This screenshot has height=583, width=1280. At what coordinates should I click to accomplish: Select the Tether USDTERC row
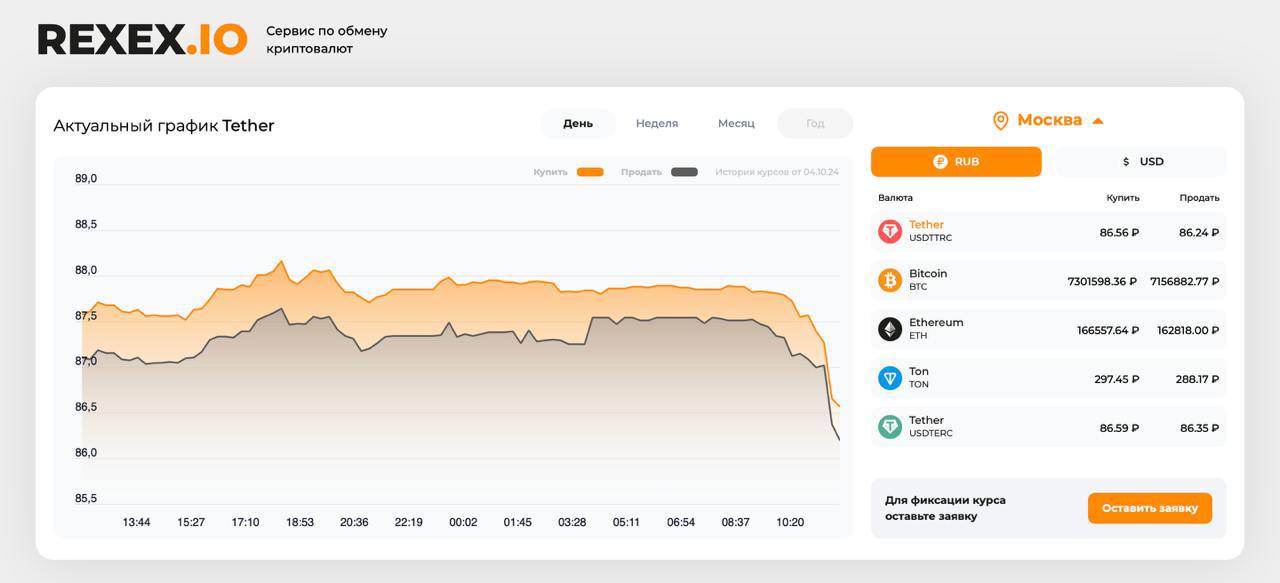1049,427
